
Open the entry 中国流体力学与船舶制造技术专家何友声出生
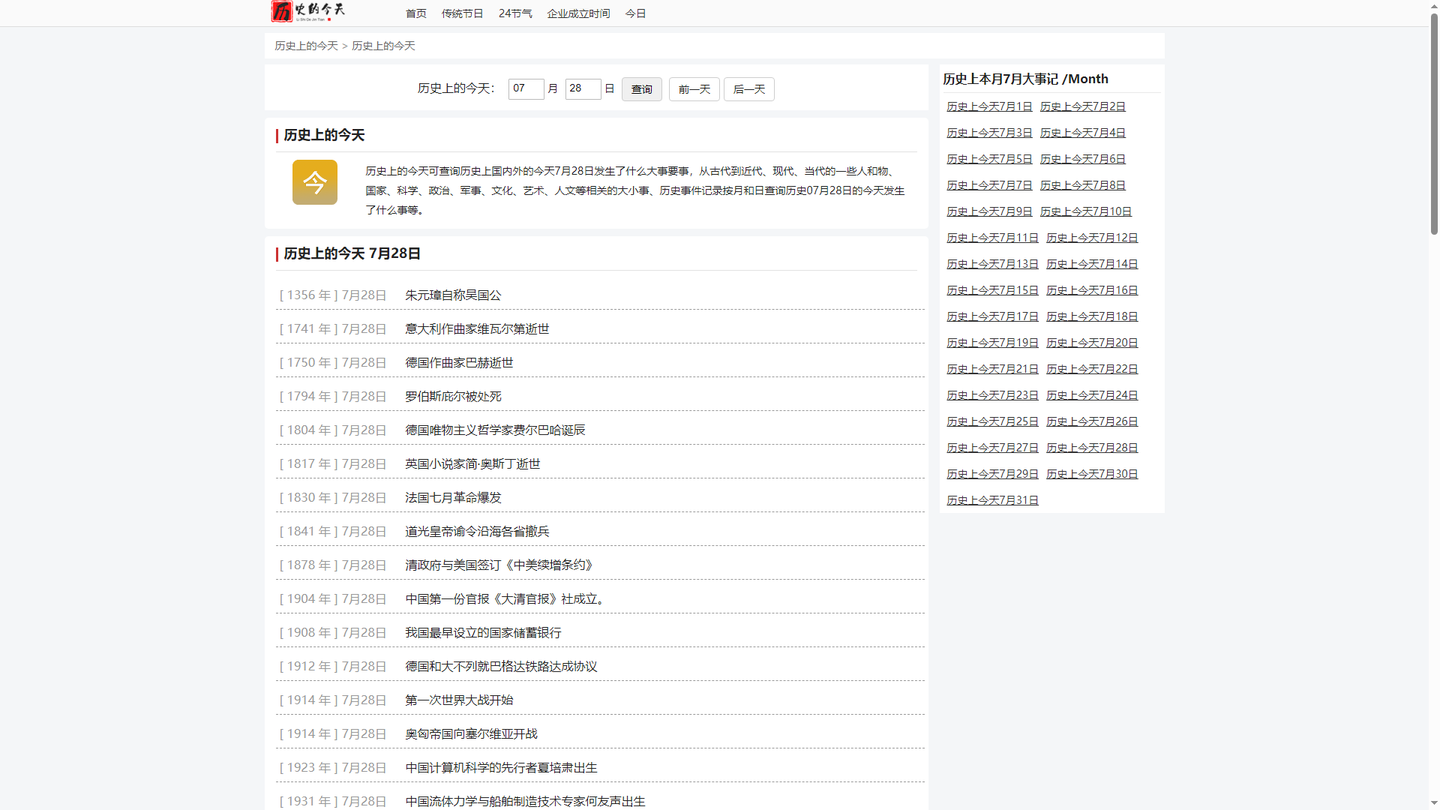pos(525,801)
